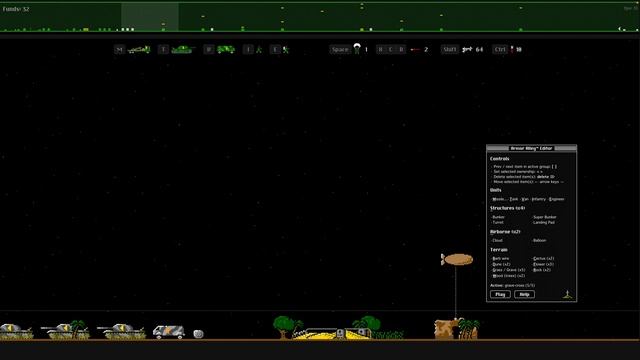The image size is (640, 360).
Task: Click the paratrooper parachute icon
Action: (357, 49)
